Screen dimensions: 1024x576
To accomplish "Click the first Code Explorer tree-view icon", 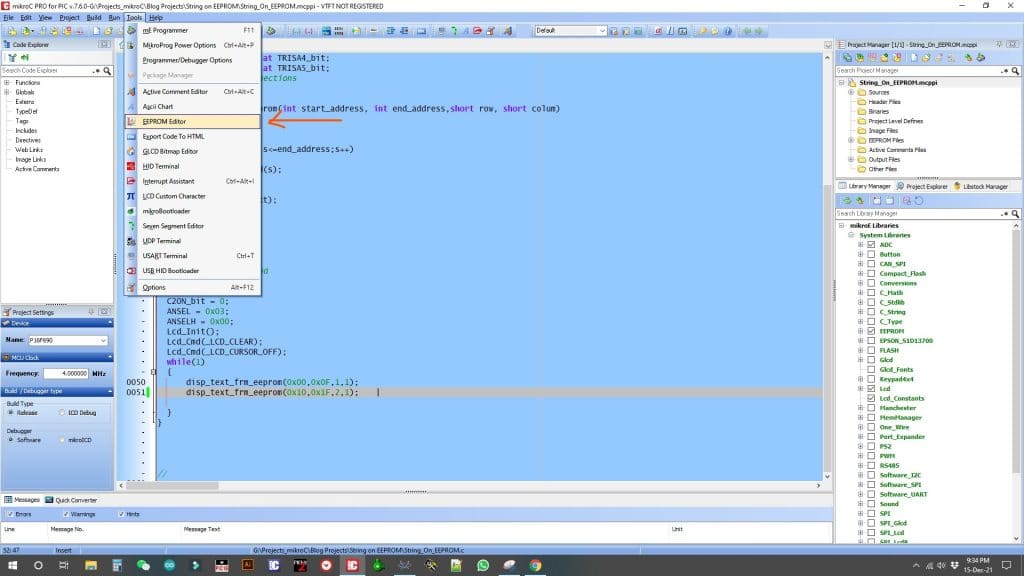I will (x=12, y=57).
